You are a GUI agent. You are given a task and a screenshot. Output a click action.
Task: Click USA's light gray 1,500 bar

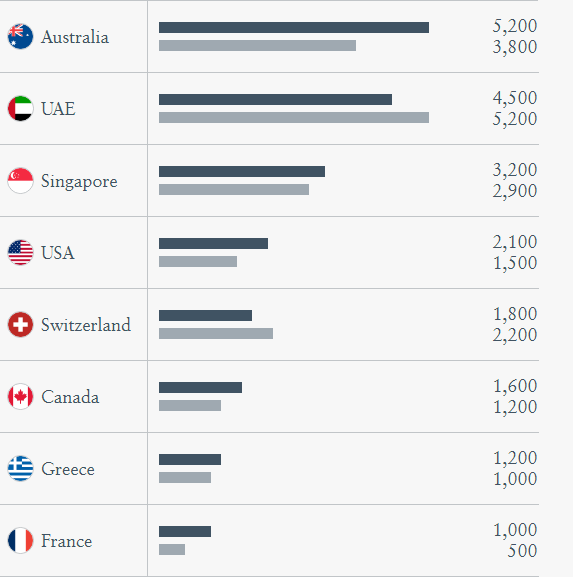tap(198, 262)
